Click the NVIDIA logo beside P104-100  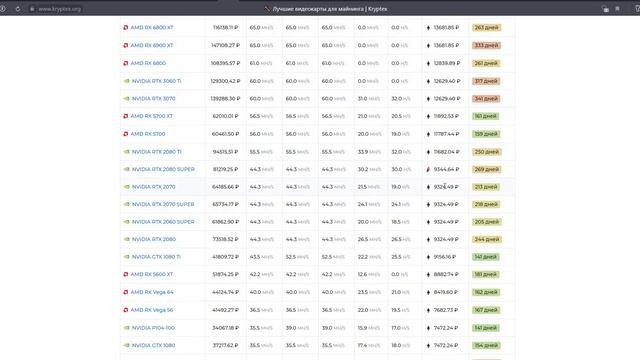(127, 328)
